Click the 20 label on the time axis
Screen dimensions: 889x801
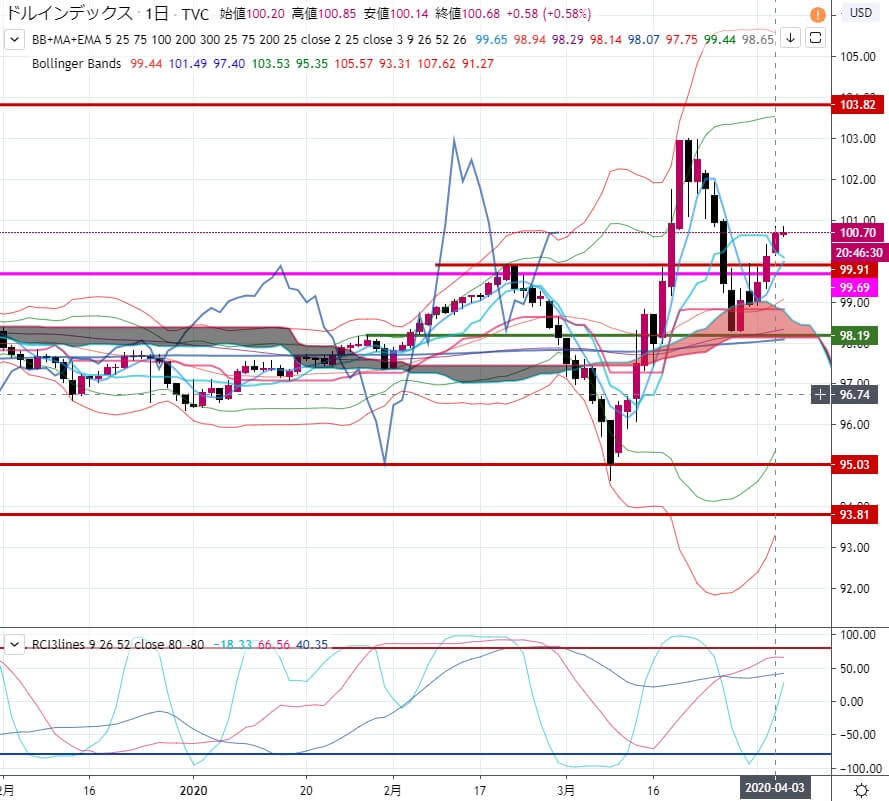pyautogui.click(x=306, y=790)
